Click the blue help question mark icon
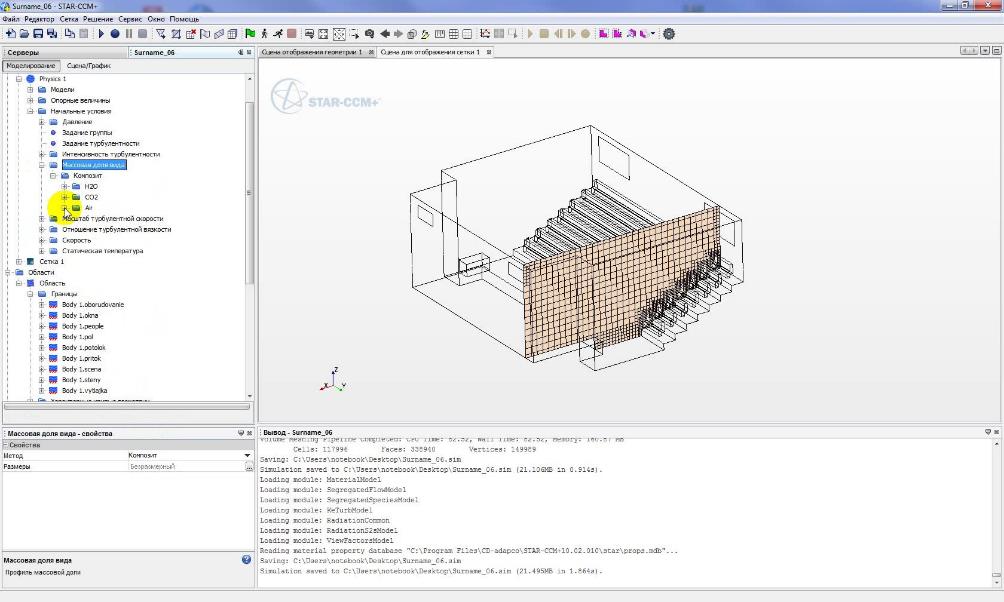Viewport: 1004px width, 602px height. point(246,560)
